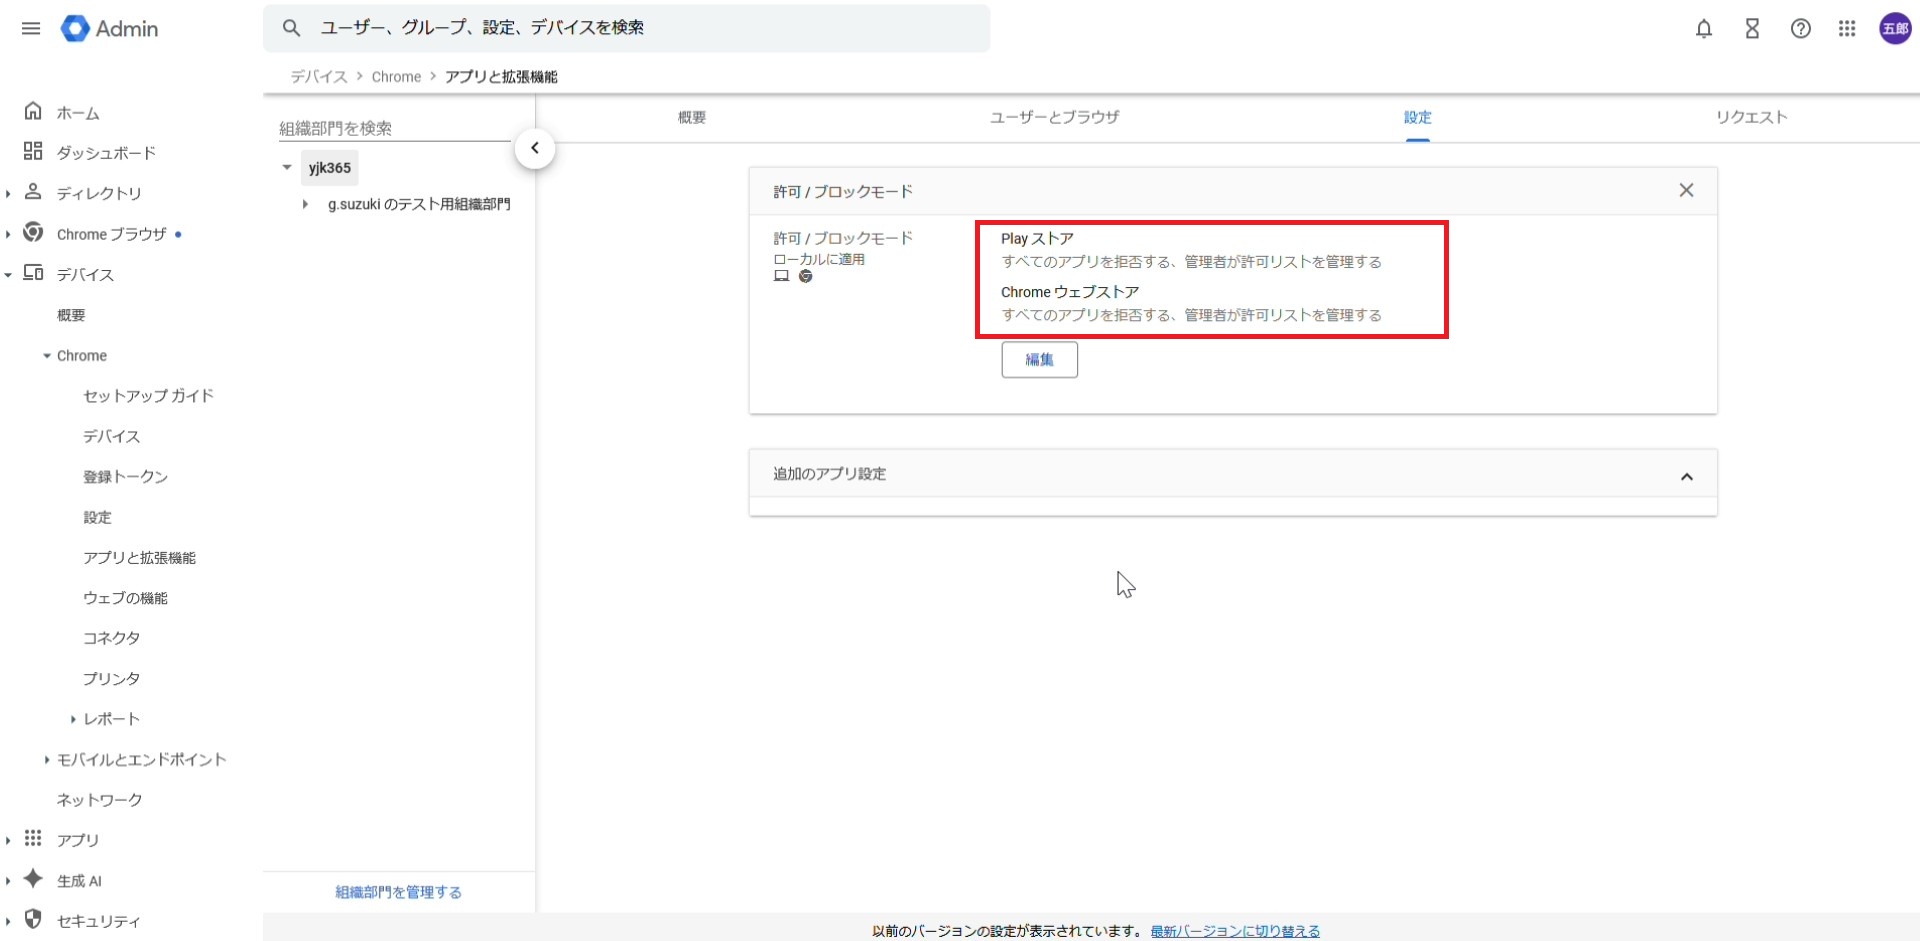Open the Google apps grid launcher
This screenshot has width=1920, height=941.
click(1847, 29)
